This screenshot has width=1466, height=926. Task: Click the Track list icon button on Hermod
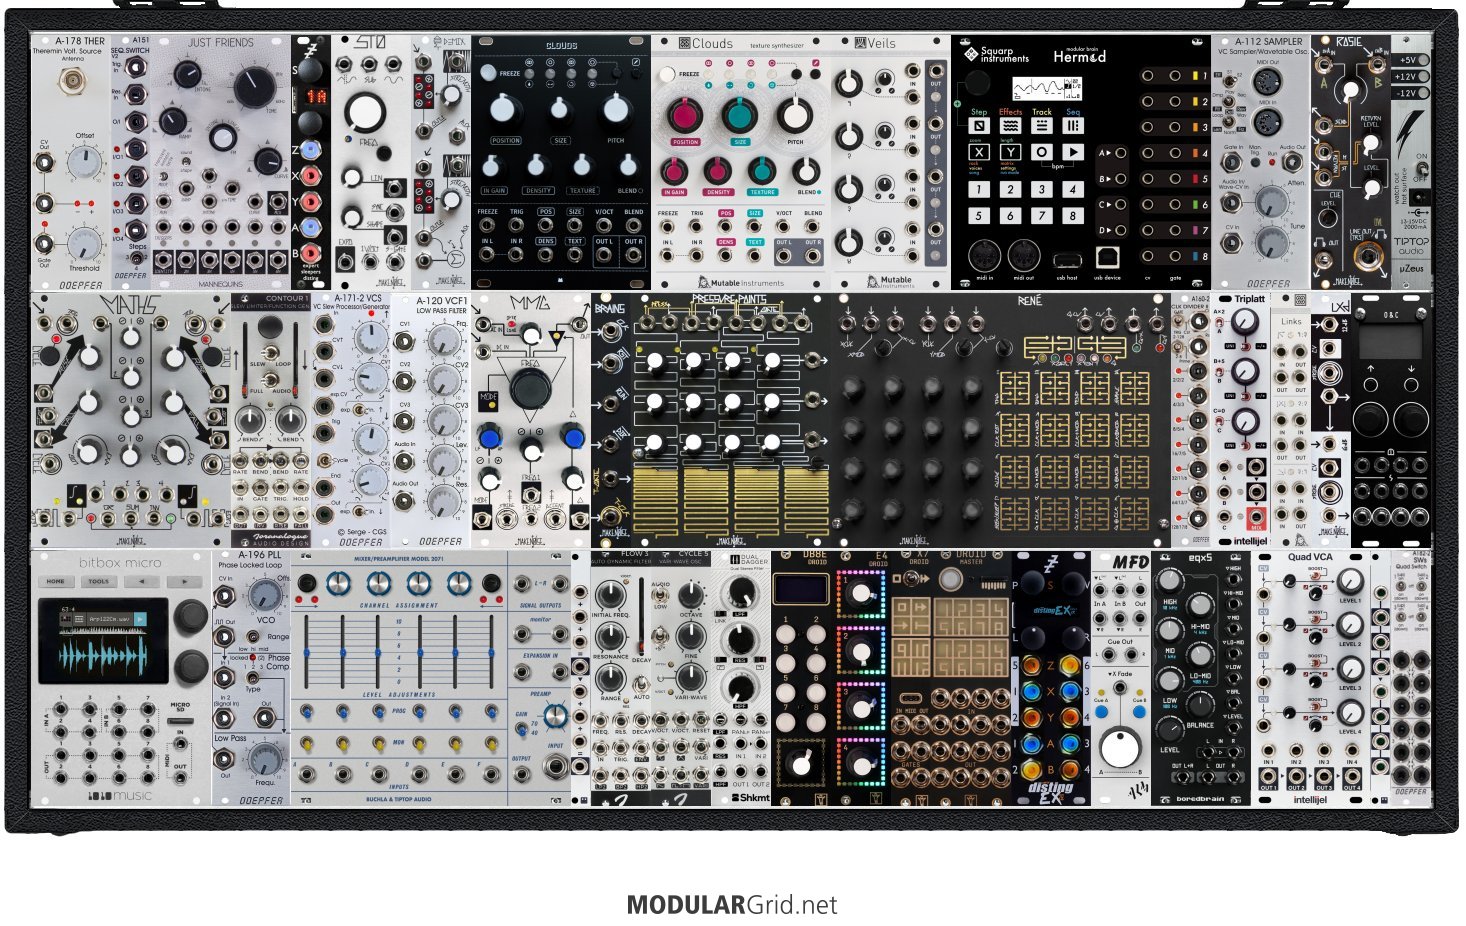[1042, 126]
